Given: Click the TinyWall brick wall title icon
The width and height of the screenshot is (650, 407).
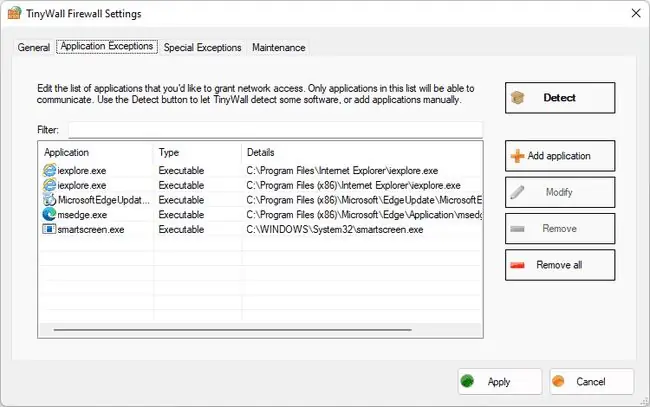Looking at the screenshot, I should click(14, 13).
